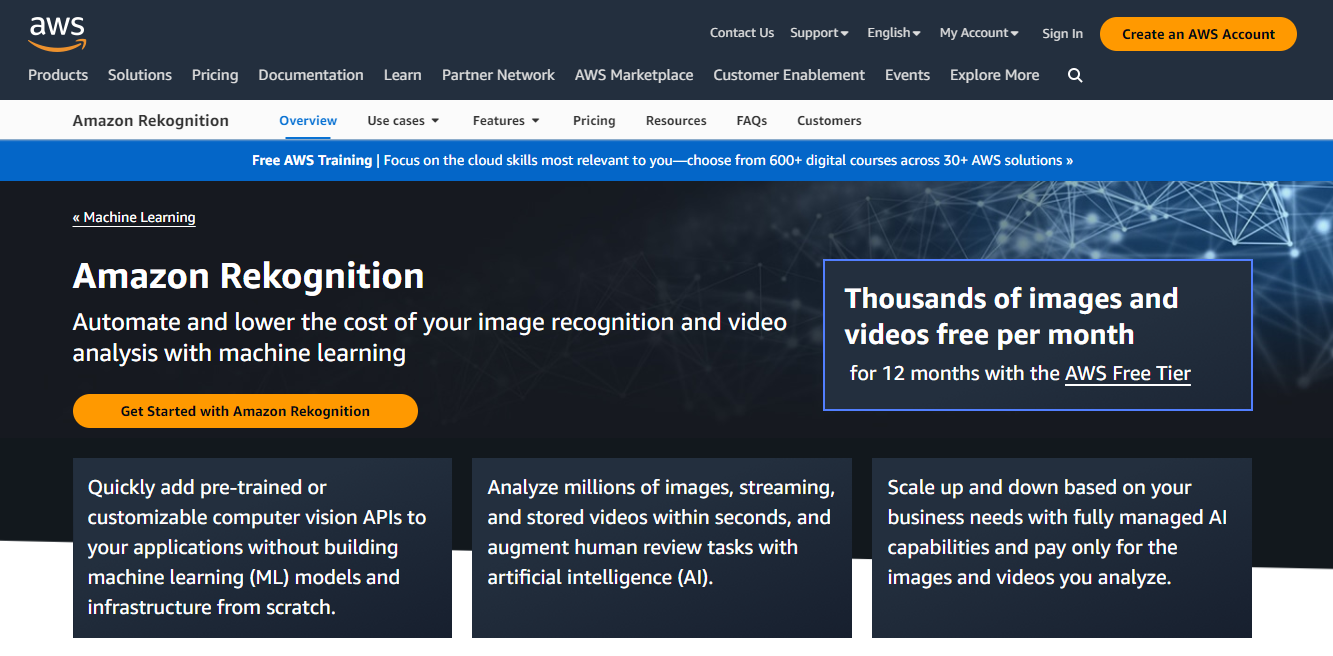Open the English language dropdown
This screenshot has width=1333, height=656.
point(894,33)
